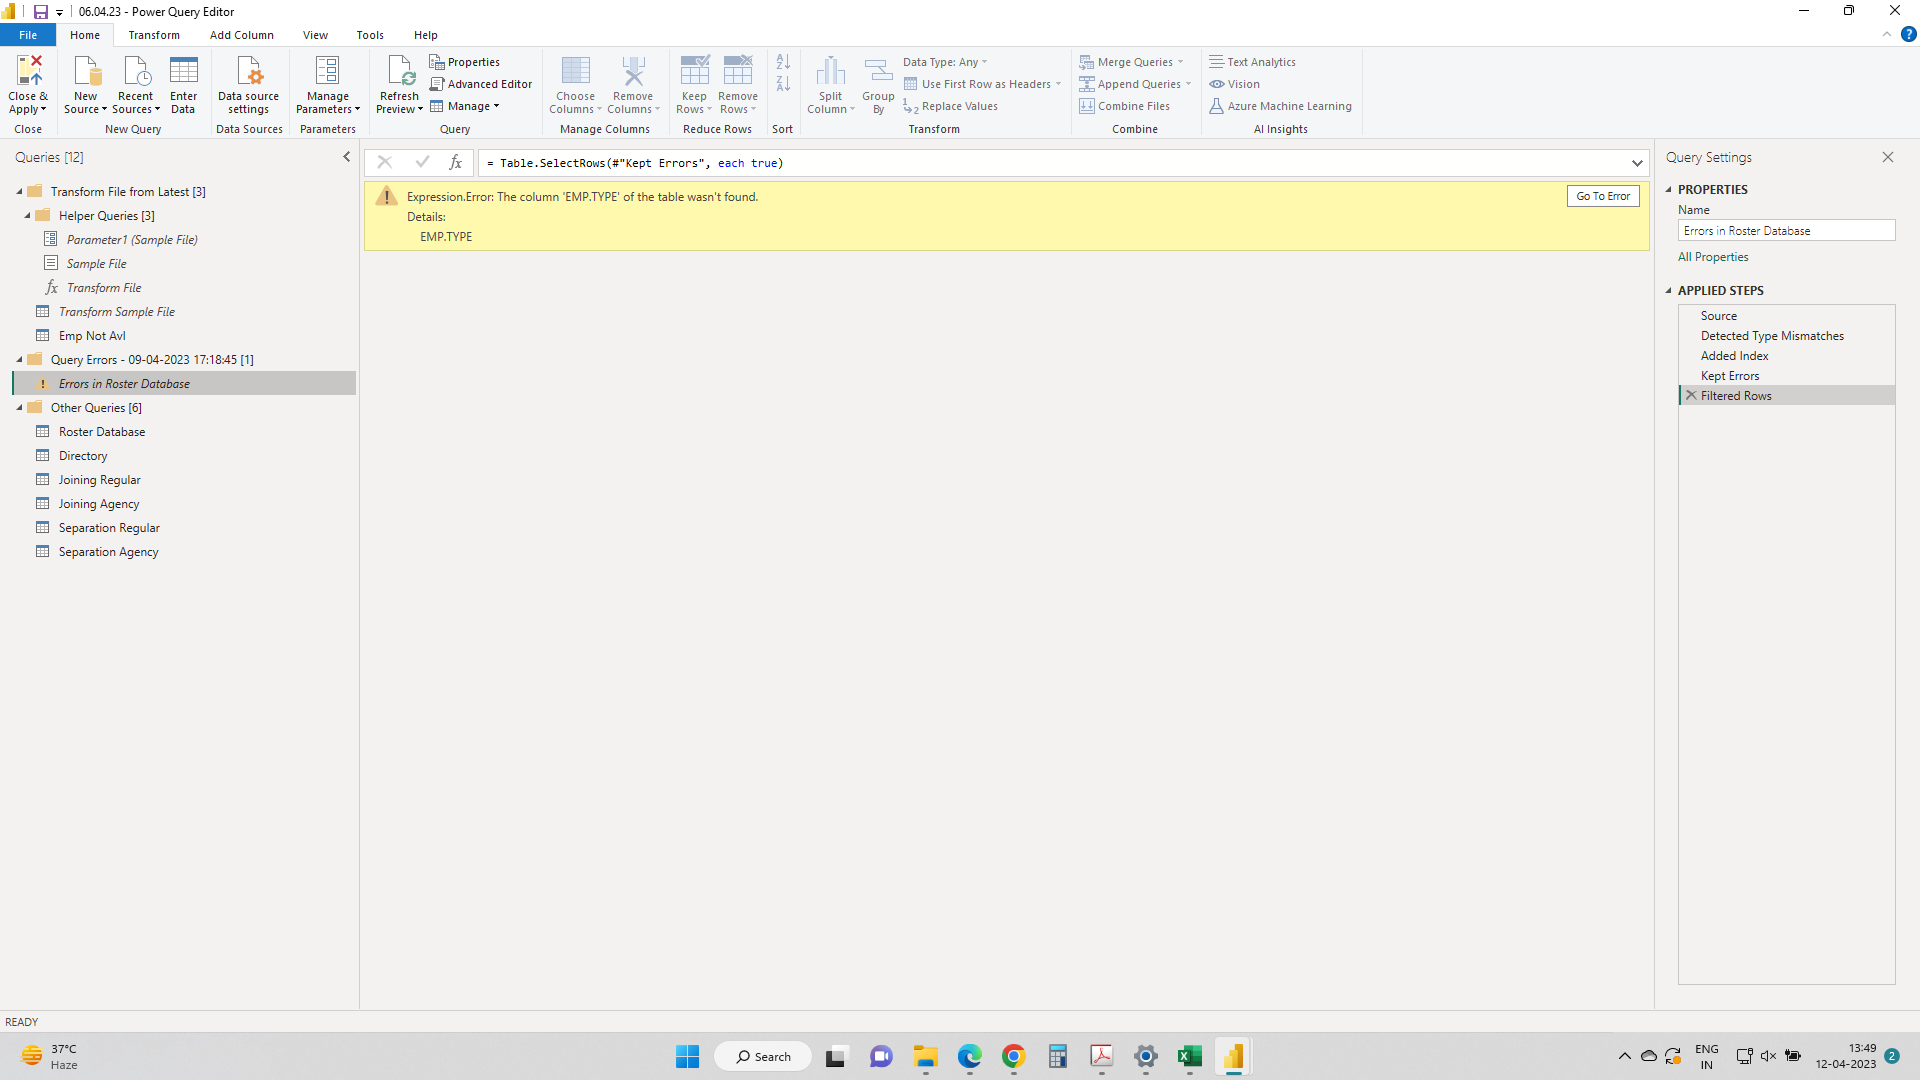Viewport: 1920px width, 1080px height.
Task: Select the Azure Machine Learning icon
Action: (1213, 105)
